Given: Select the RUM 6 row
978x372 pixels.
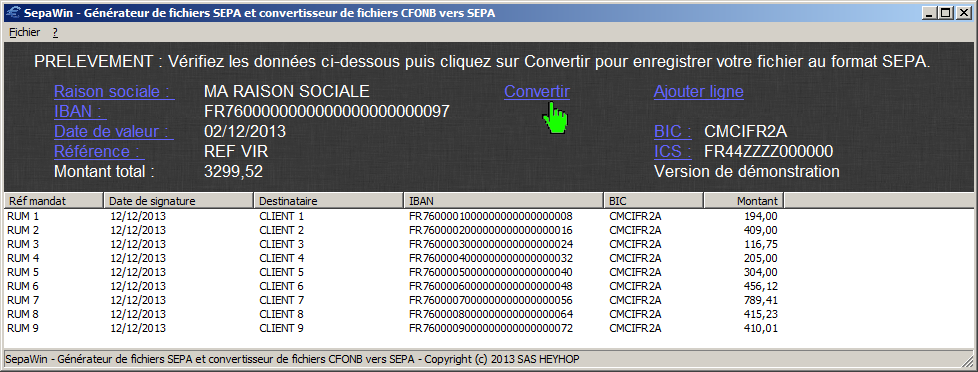Looking at the screenshot, I should pyautogui.click(x=393, y=286).
